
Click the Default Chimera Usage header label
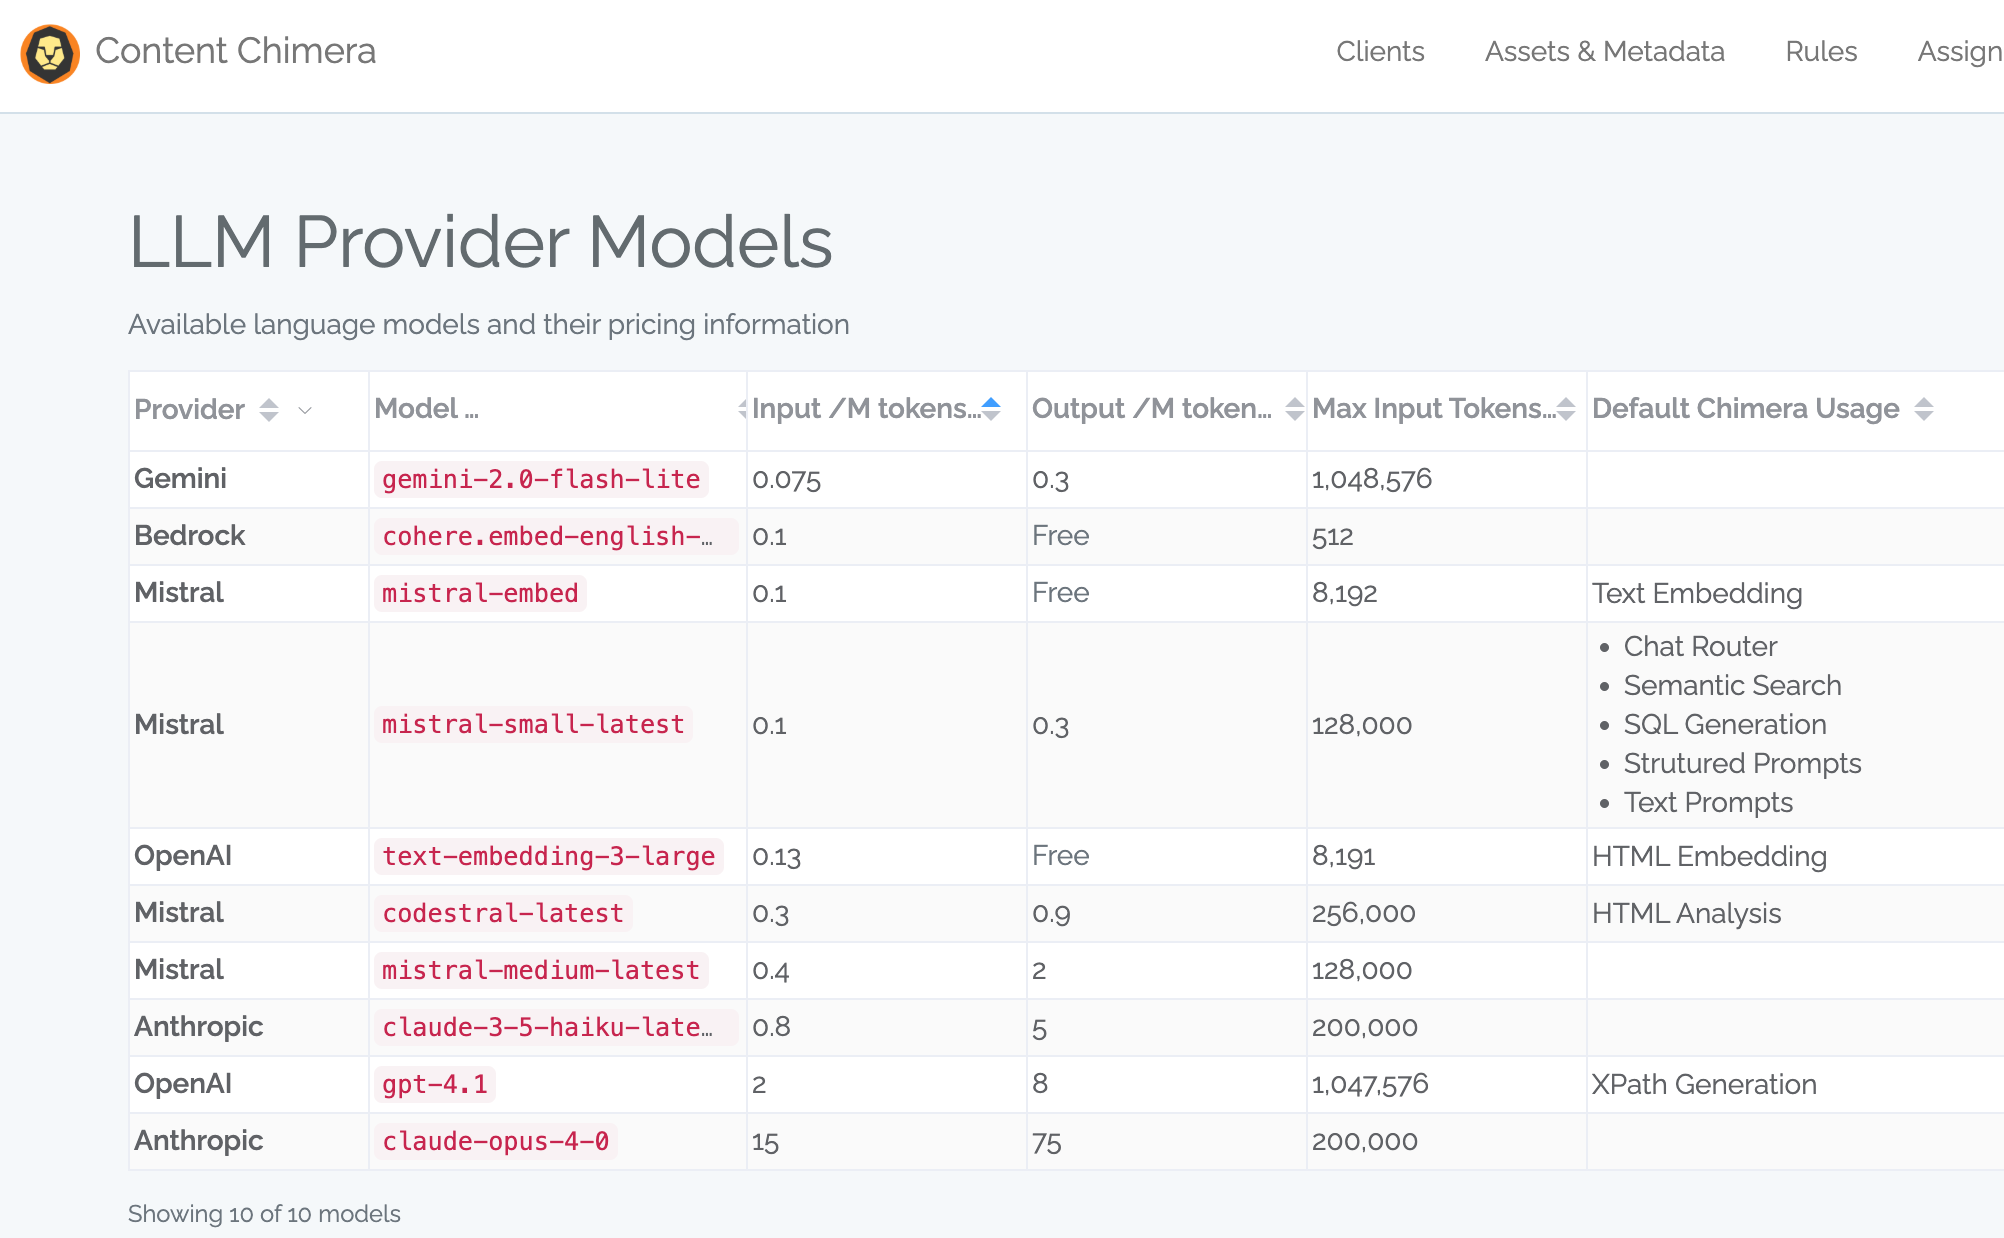point(1745,409)
